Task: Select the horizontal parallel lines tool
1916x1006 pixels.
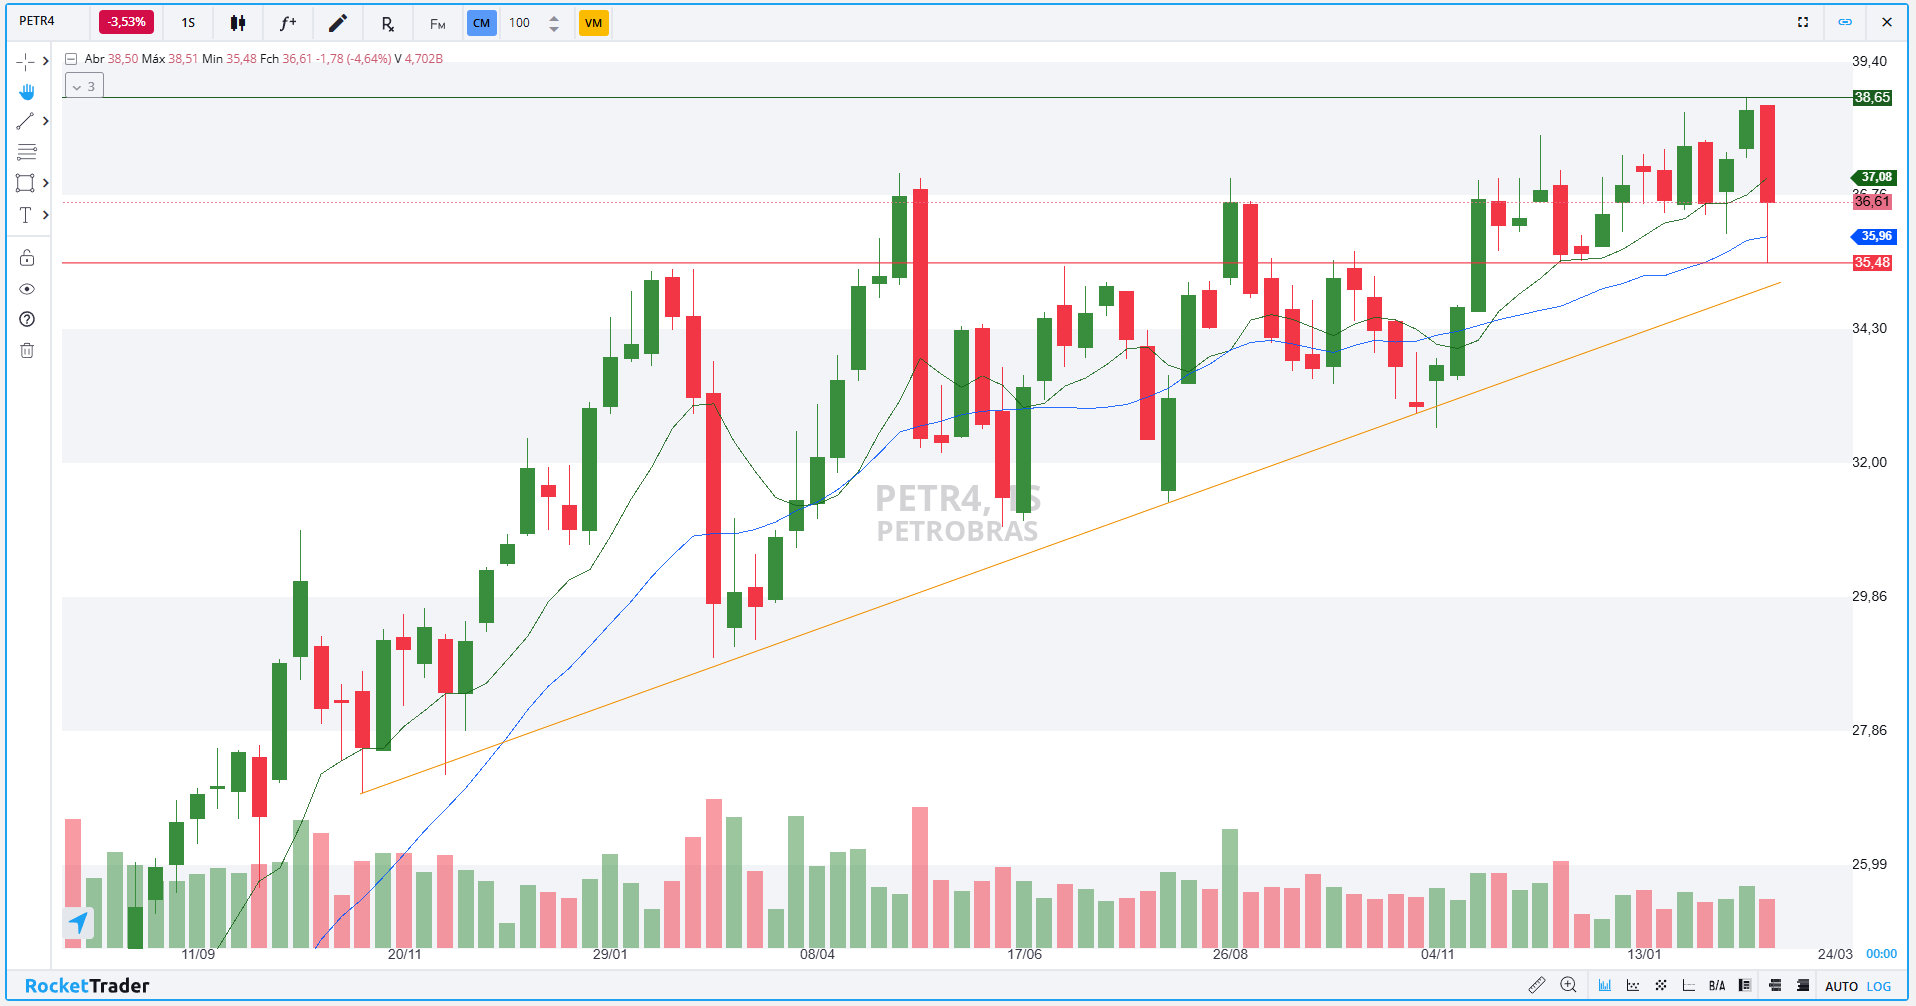Action: 27,152
